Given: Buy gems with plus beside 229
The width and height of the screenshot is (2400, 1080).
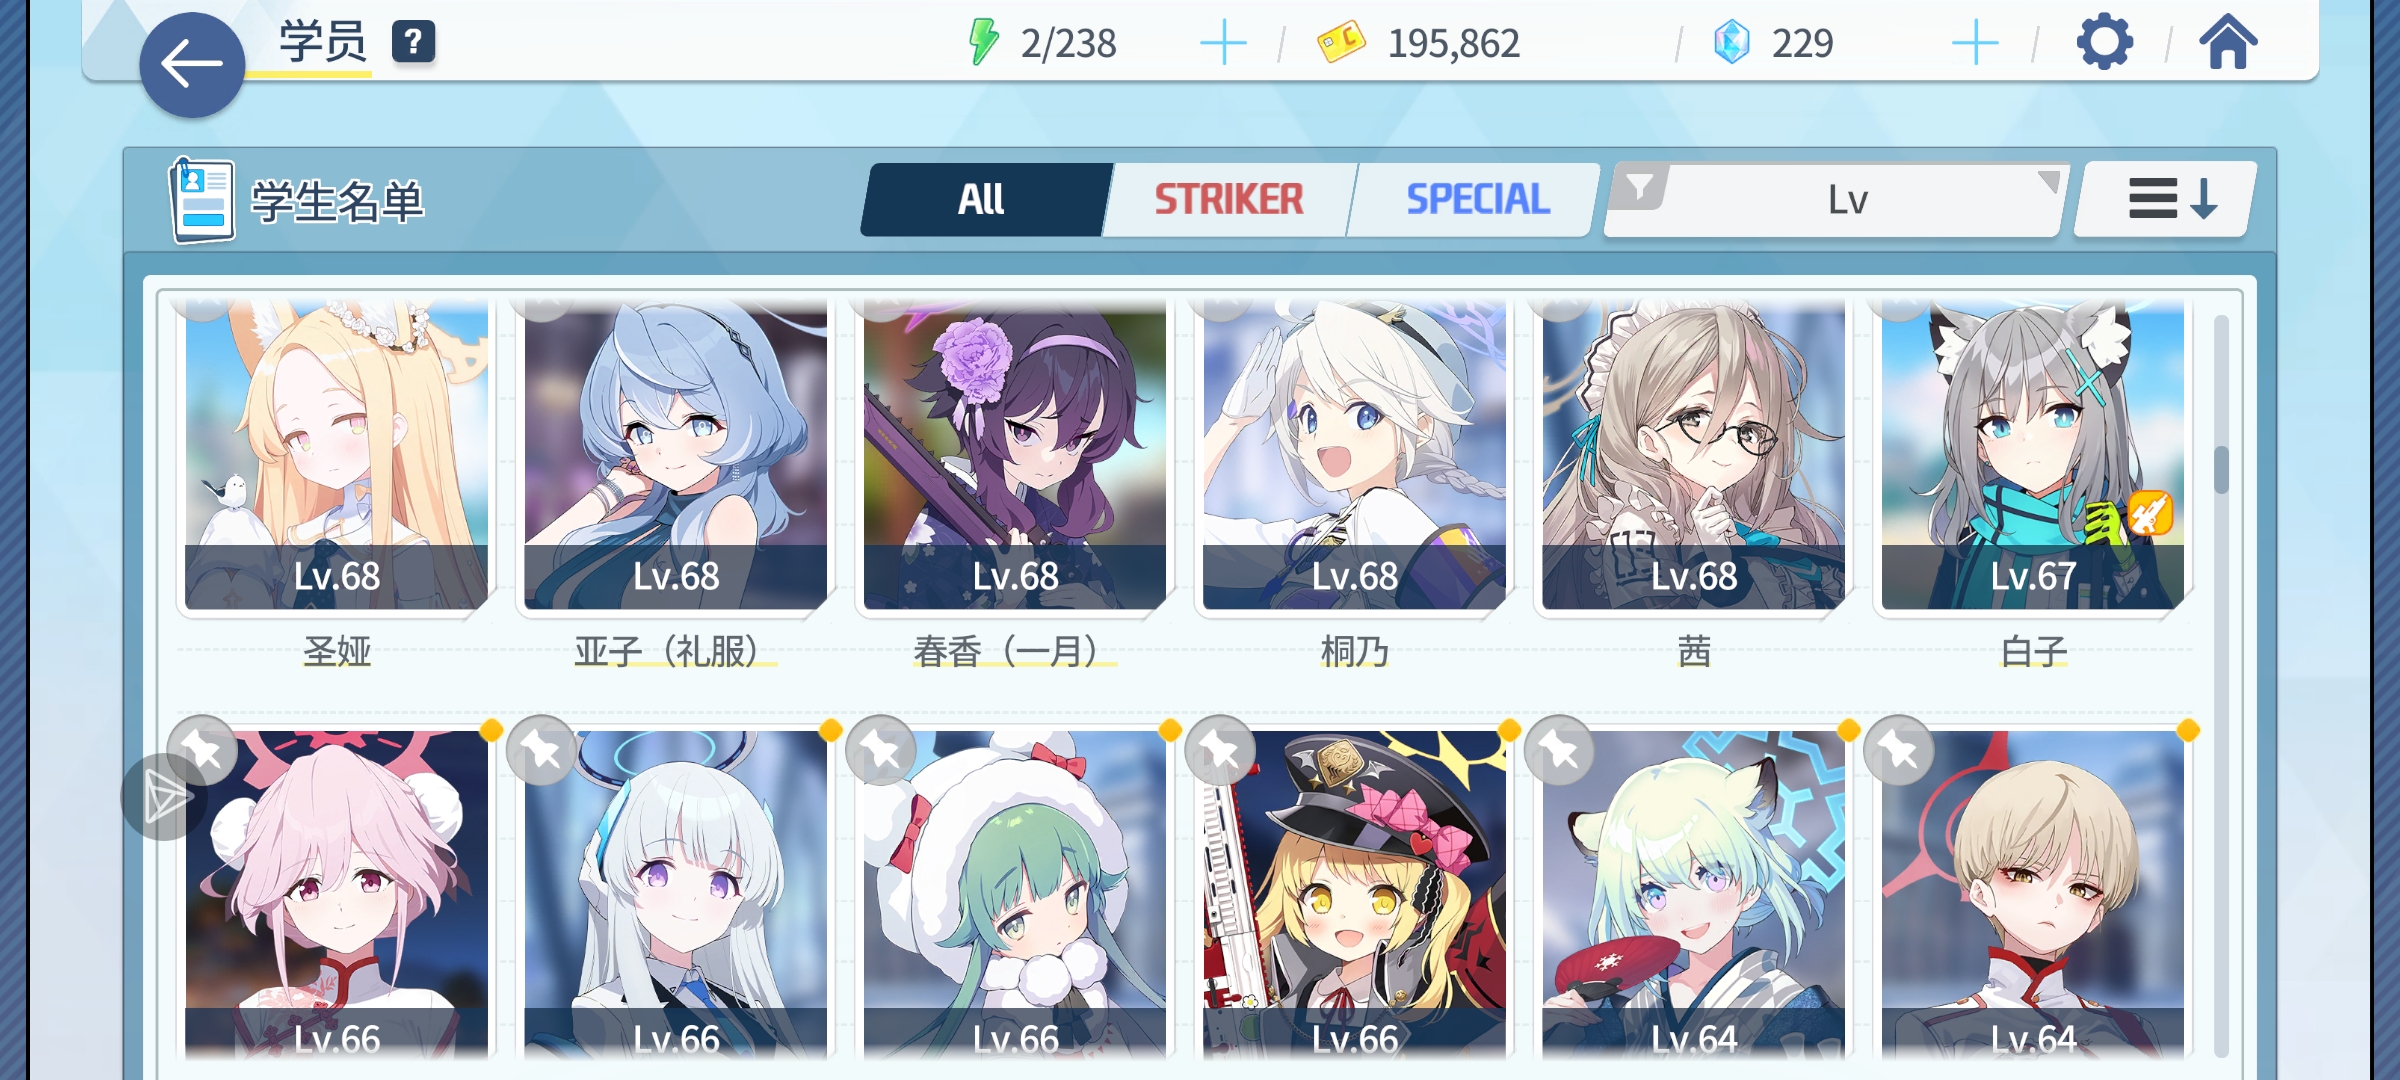Looking at the screenshot, I should (1975, 43).
